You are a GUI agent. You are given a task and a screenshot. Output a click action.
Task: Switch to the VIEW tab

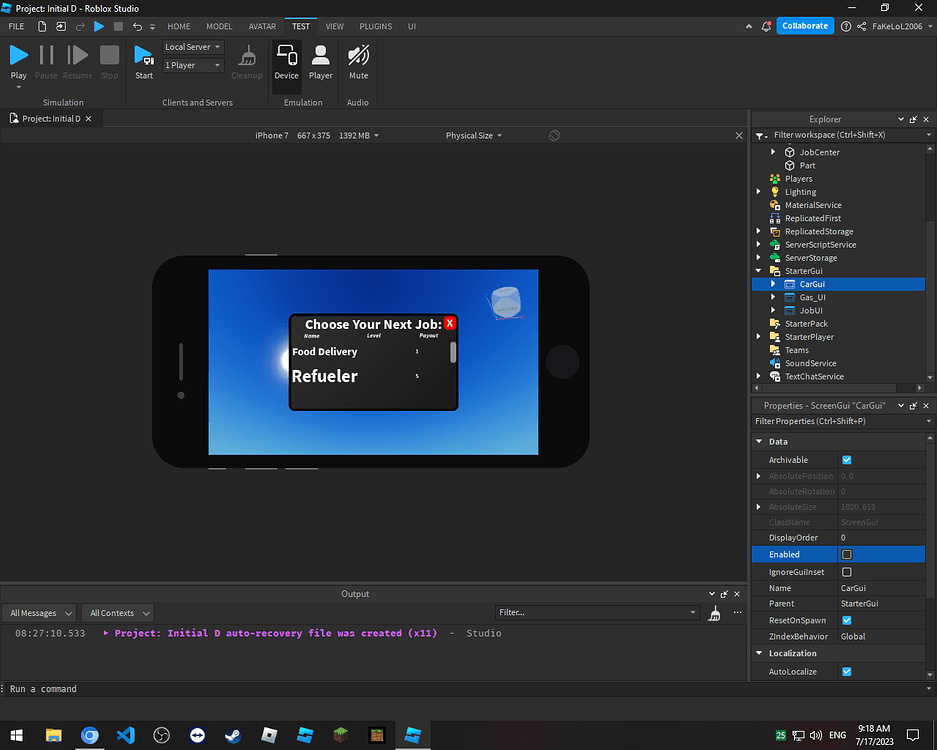coord(335,26)
